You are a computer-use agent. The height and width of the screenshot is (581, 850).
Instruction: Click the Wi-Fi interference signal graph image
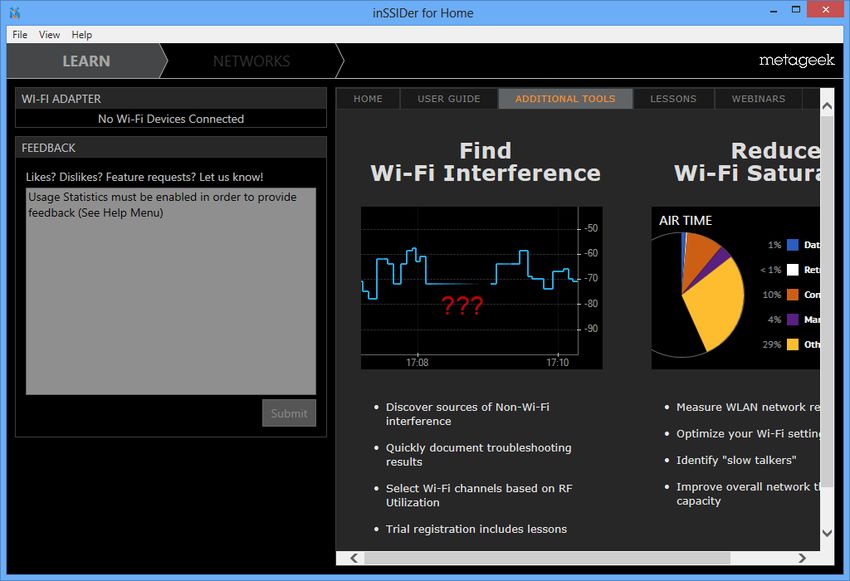click(481, 288)
